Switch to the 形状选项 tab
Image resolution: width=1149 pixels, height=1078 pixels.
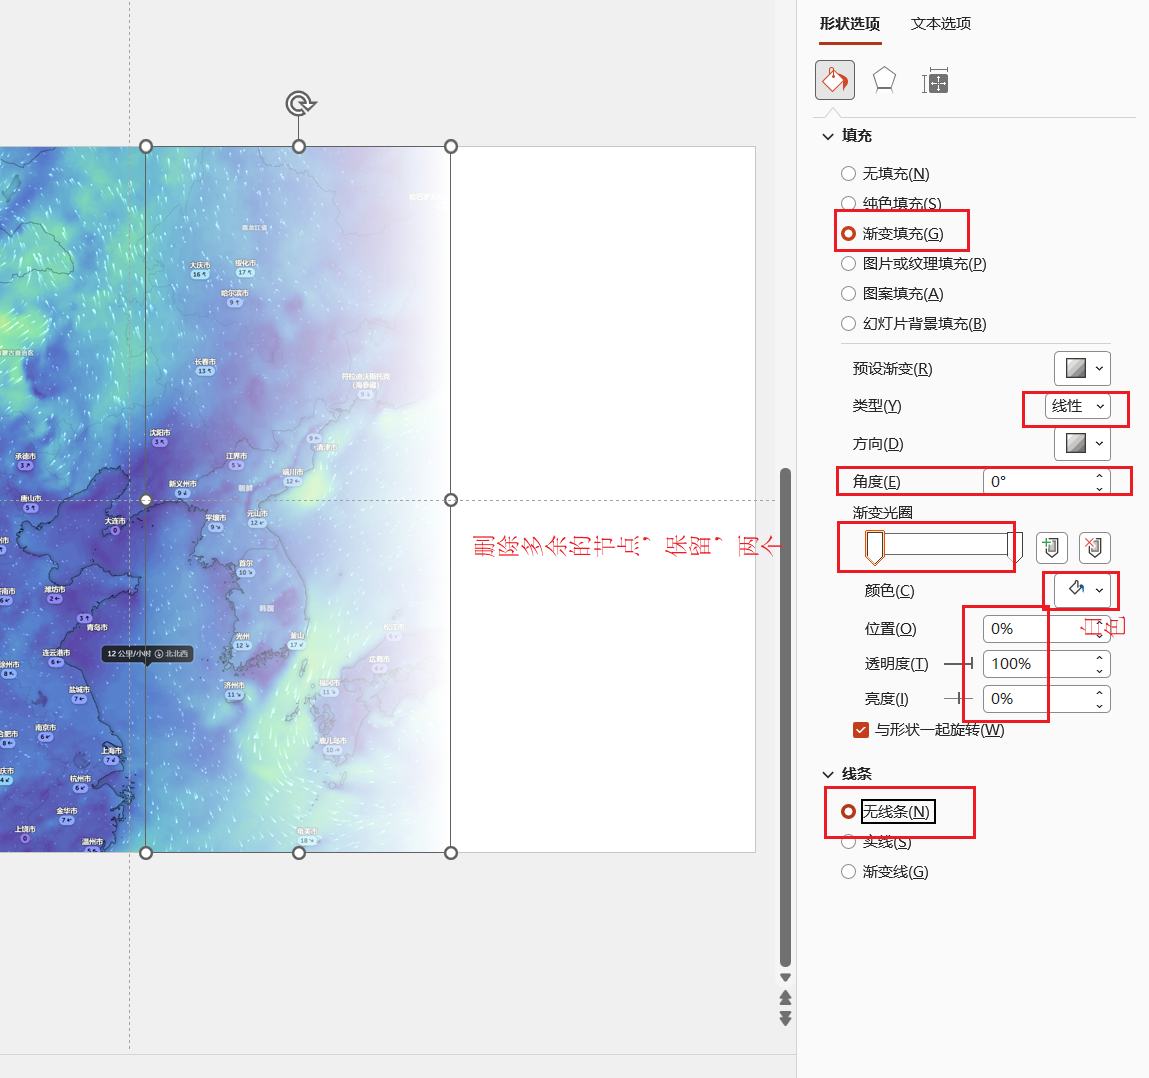pos(850,24)
